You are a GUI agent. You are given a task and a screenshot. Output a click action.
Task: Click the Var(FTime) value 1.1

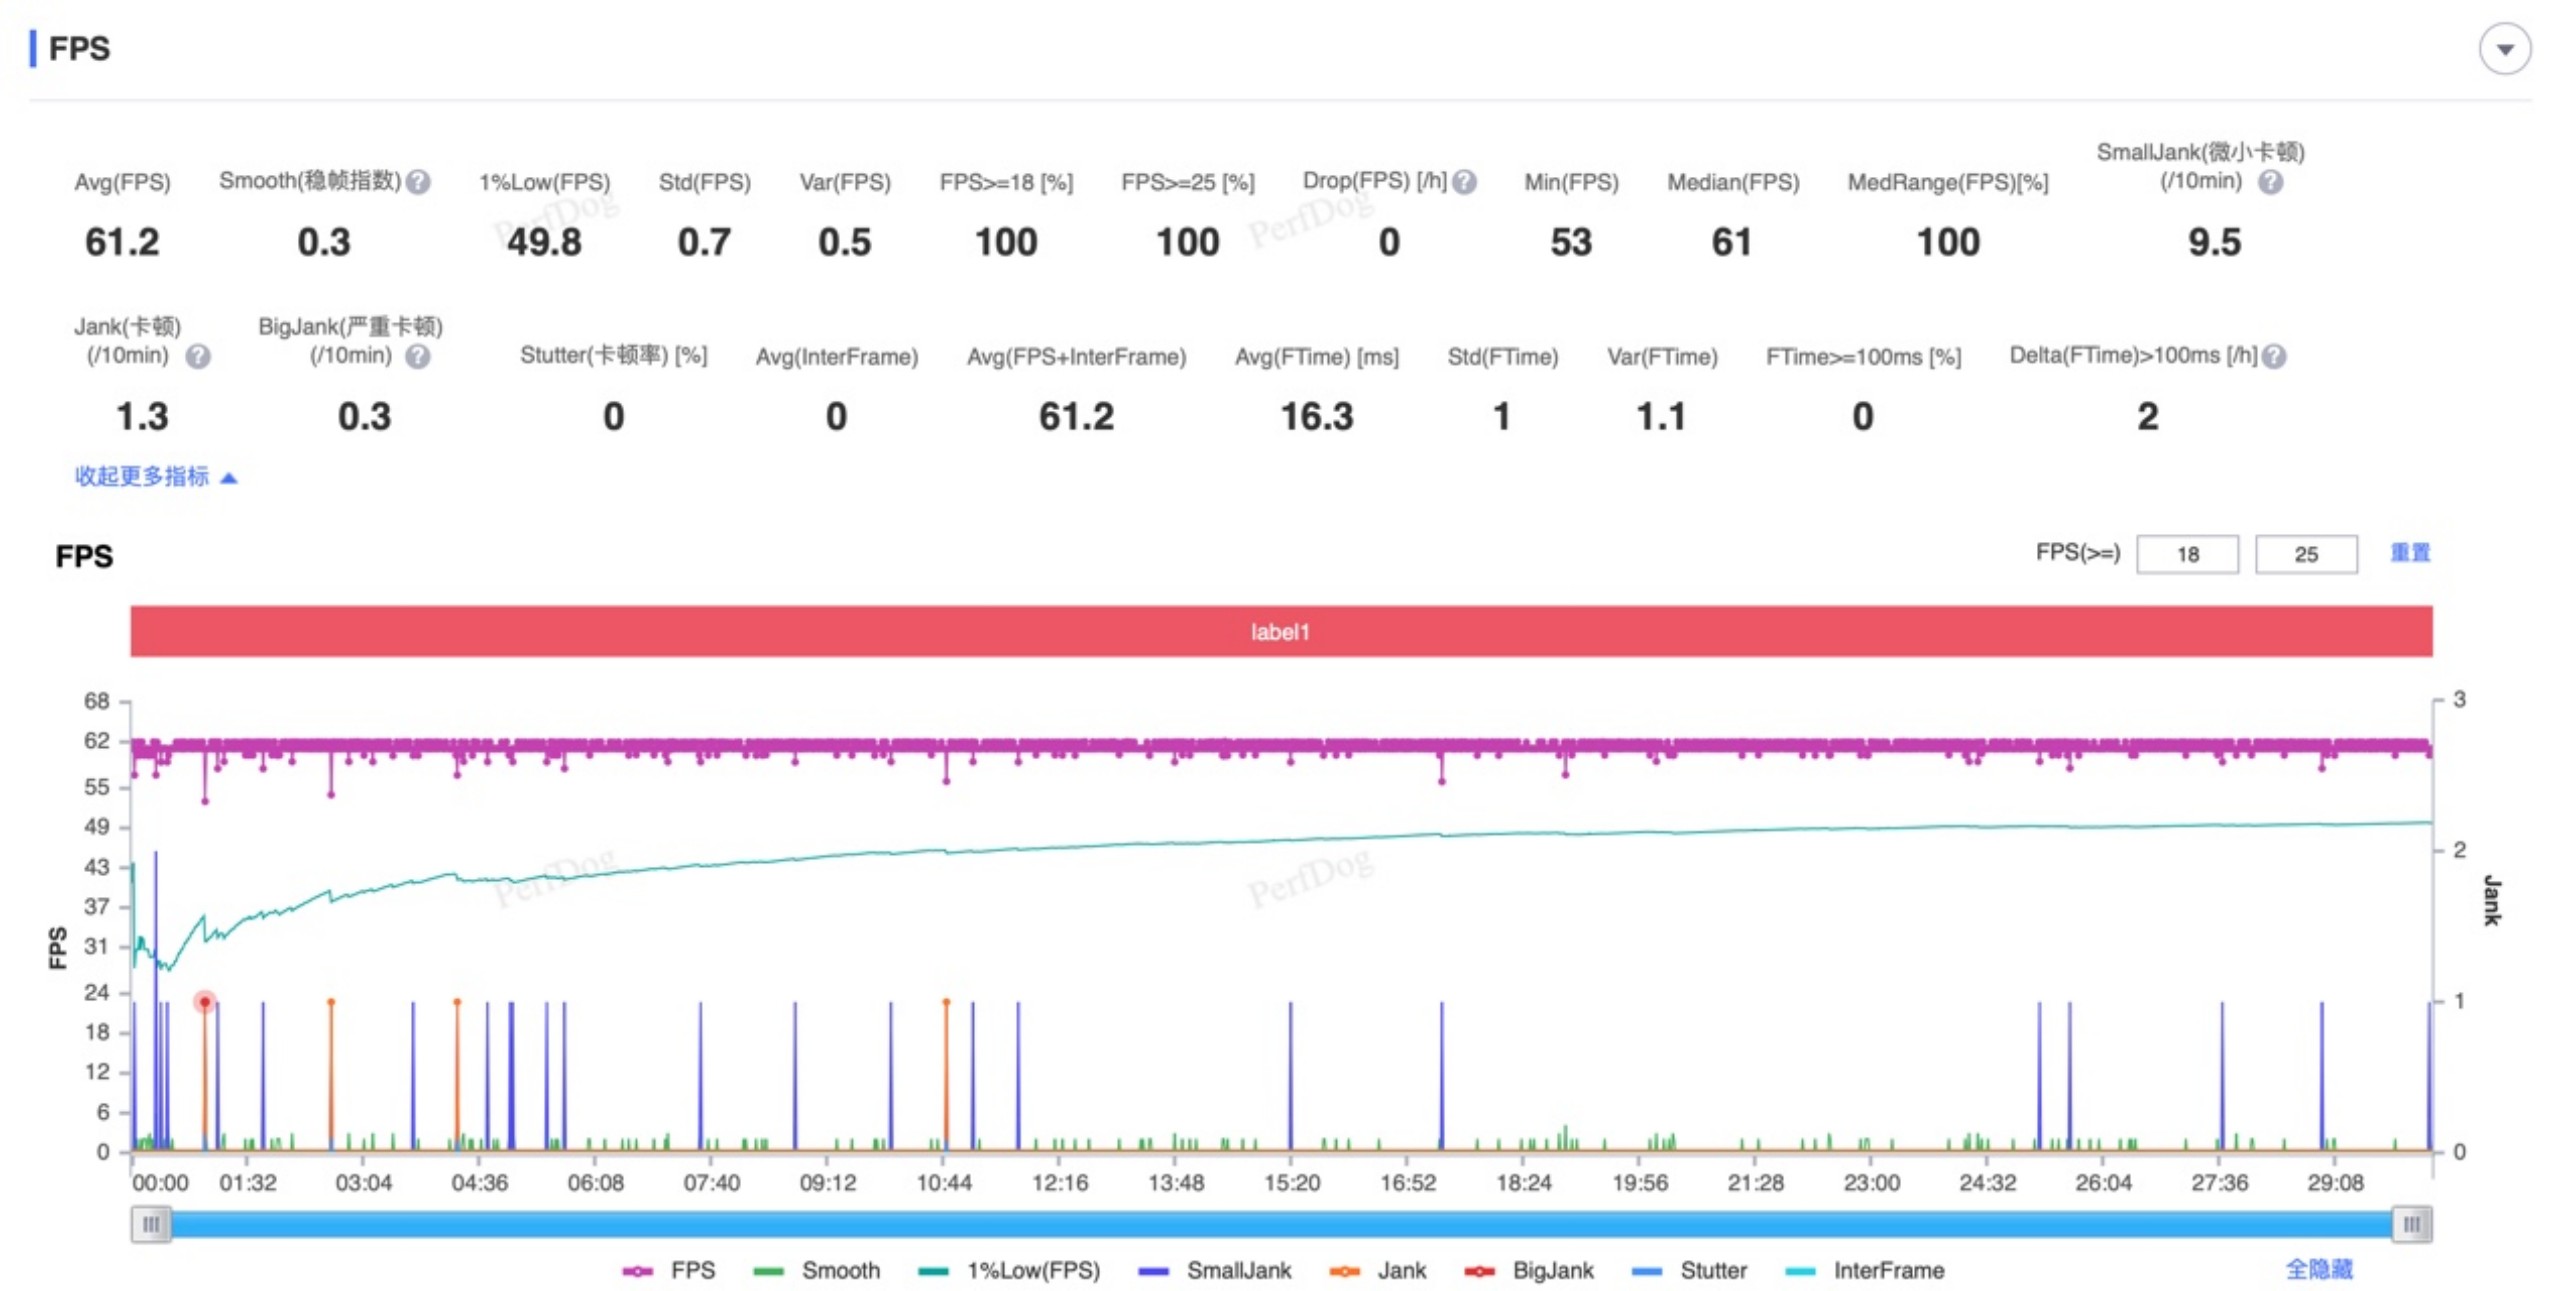point(1660,416)
